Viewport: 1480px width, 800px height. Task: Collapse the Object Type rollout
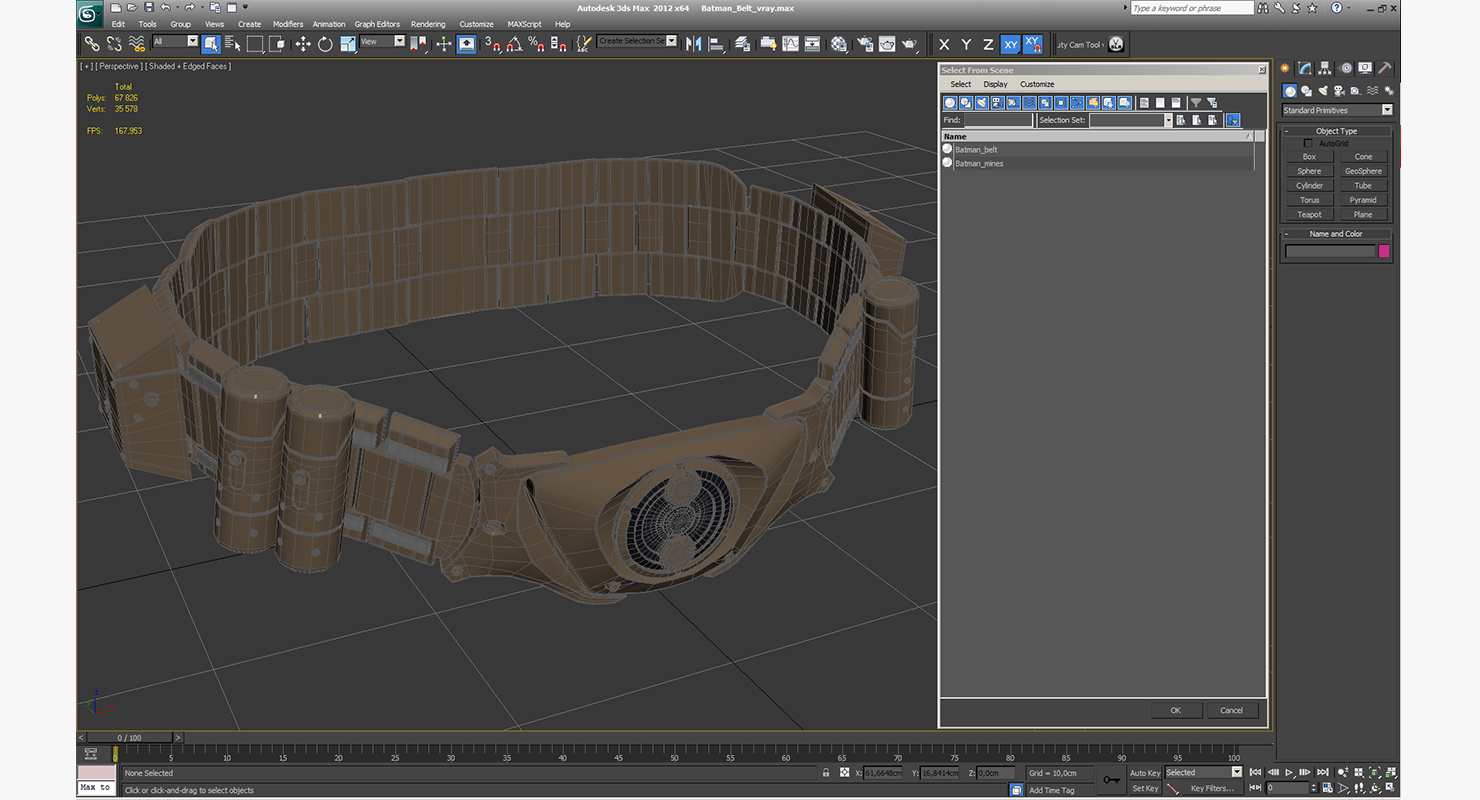1337,131
